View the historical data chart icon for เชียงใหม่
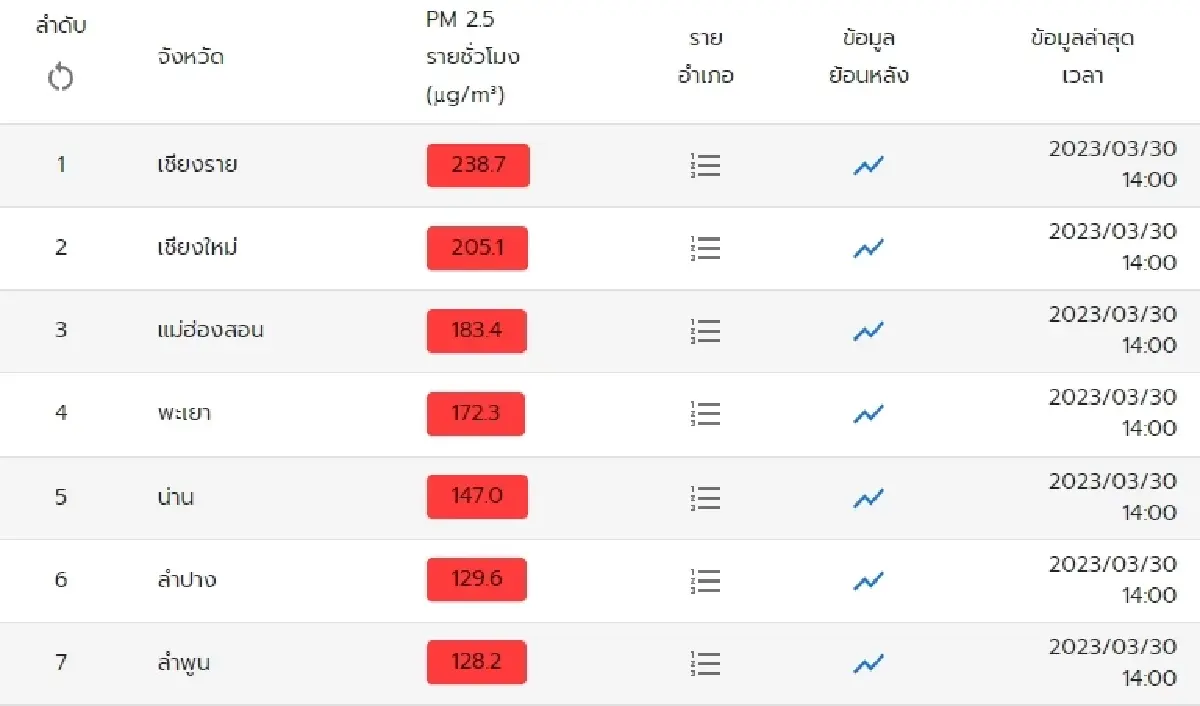Image resolution: width=1200 pixels, height=706 pixels. pyautogui.click(x=869, y=248)
